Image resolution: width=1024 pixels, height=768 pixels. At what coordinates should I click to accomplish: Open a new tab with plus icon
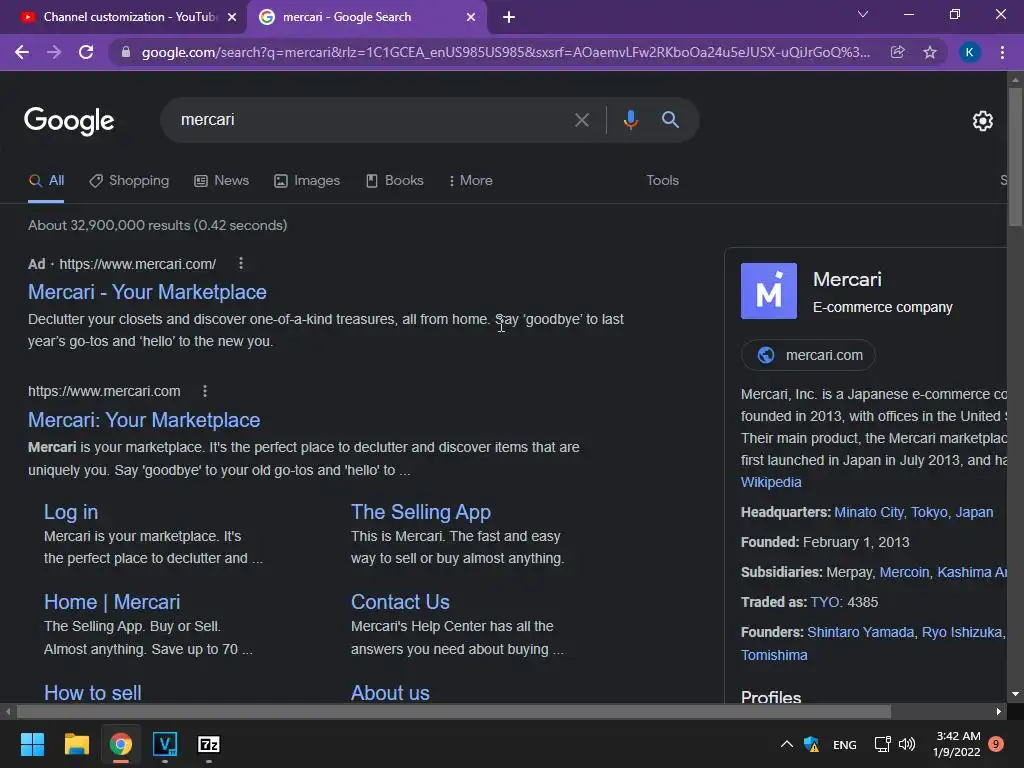click(509, 18)
